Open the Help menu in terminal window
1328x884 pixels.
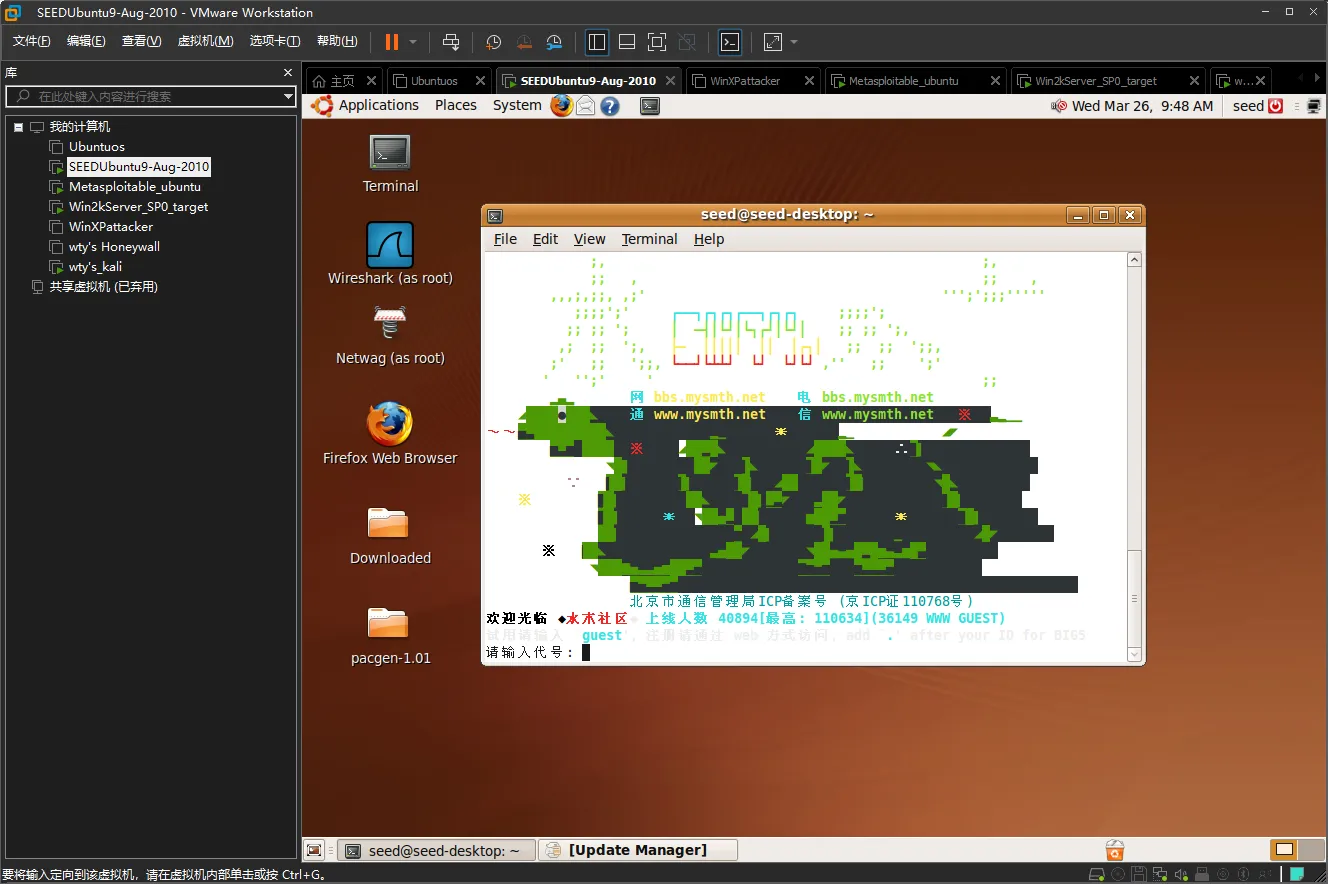click(x=709, y=239)
